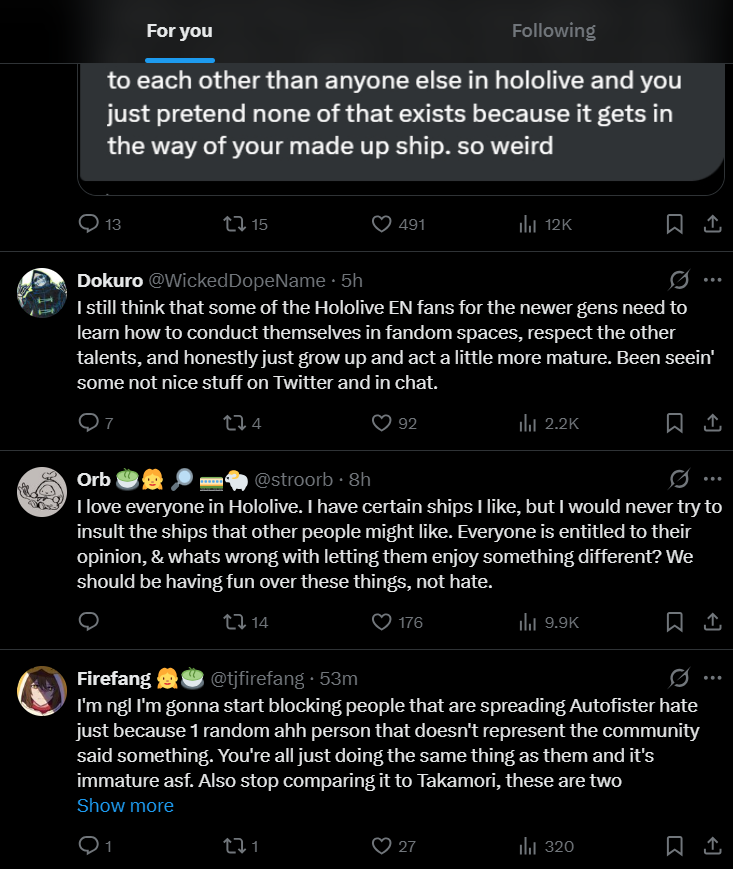
Task: Open more options on Firefang's post
Action: click(712, 678)
